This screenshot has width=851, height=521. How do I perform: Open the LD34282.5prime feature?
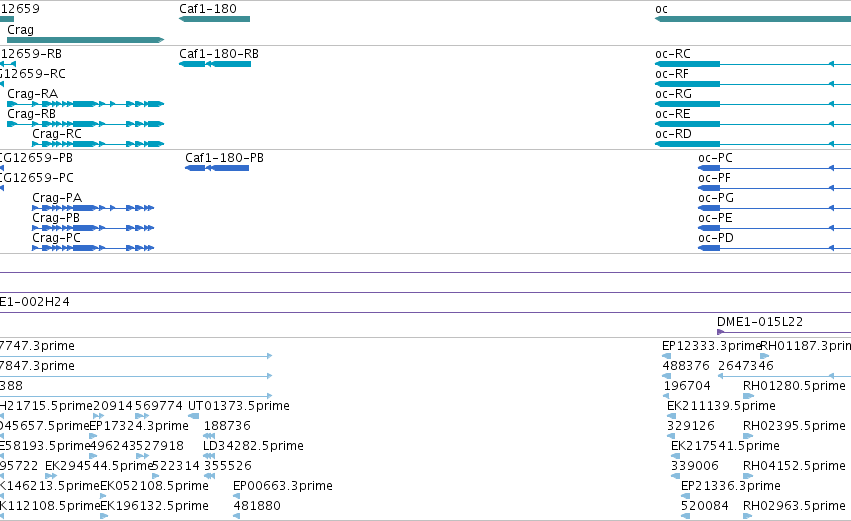point(209,456)
